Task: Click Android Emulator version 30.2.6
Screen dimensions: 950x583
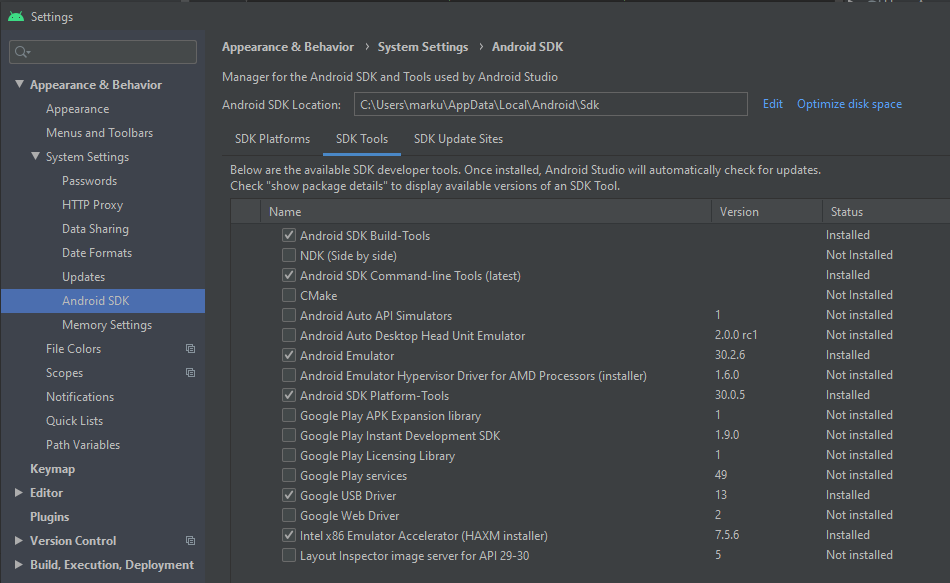Action: tap(729, 355)
